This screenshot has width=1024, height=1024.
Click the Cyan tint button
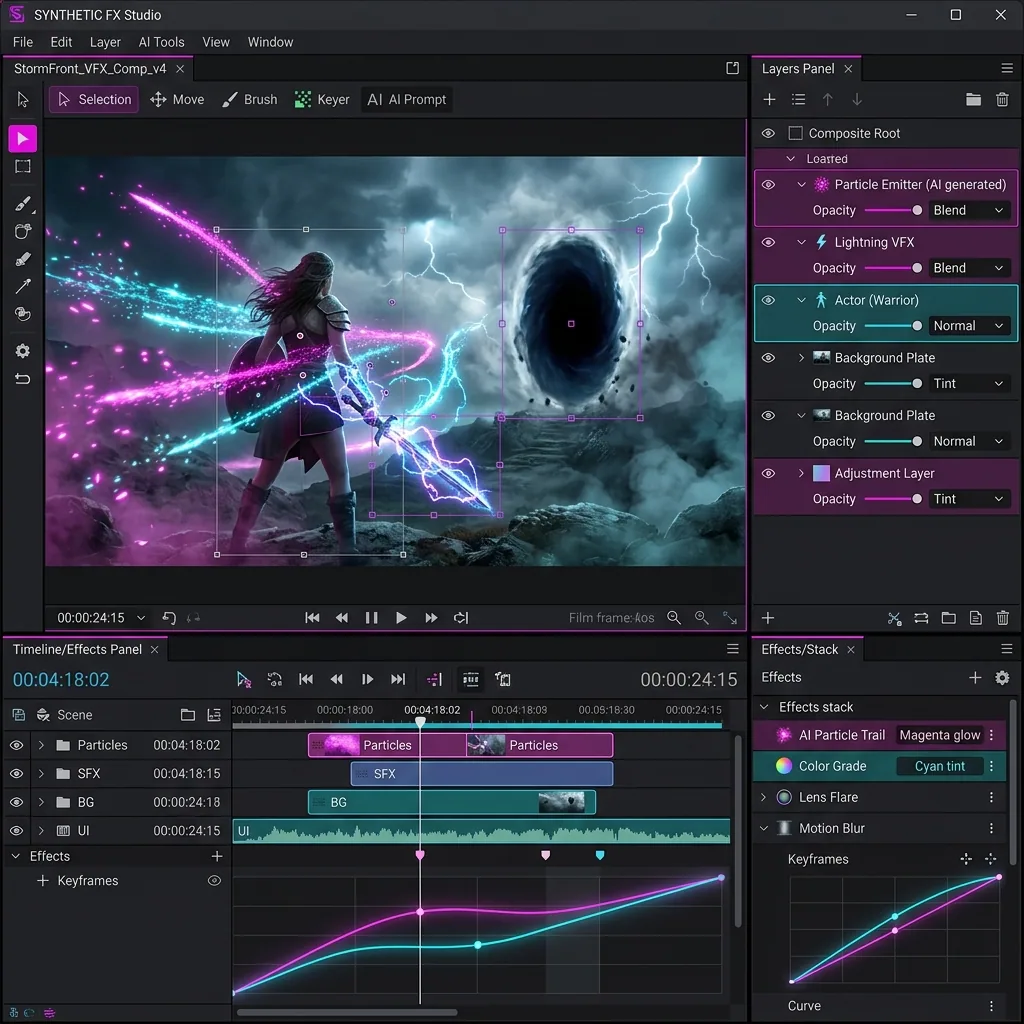[x=939, y=766]
